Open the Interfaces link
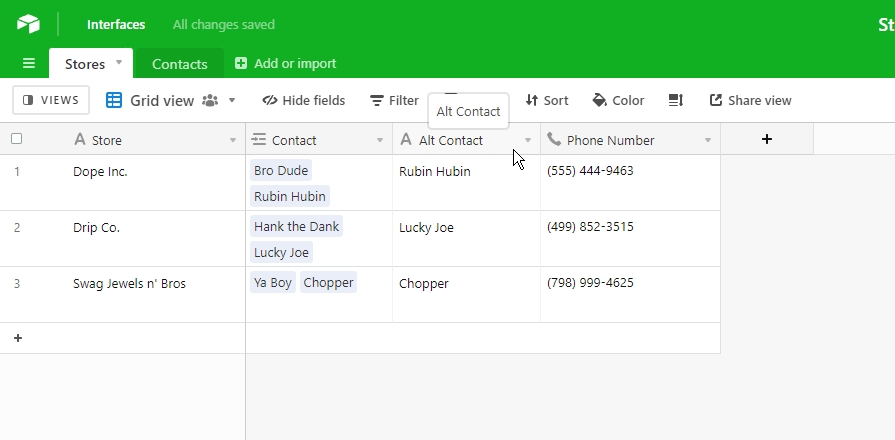Screen dimensions: 895x440 tap(116, 25)
